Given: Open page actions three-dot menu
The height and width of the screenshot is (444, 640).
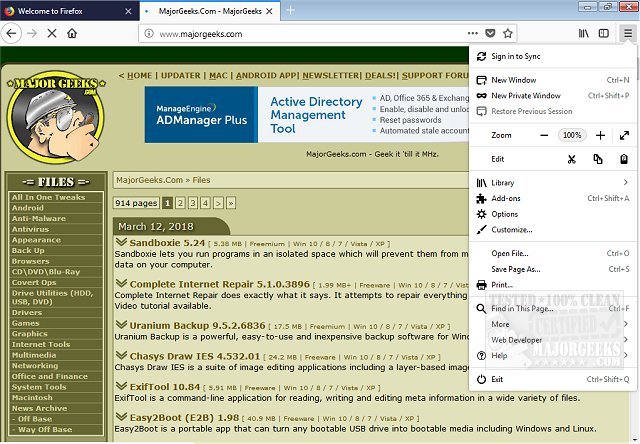Looking at the screenshot, I should pyautogui.click(x=473, y=33).
